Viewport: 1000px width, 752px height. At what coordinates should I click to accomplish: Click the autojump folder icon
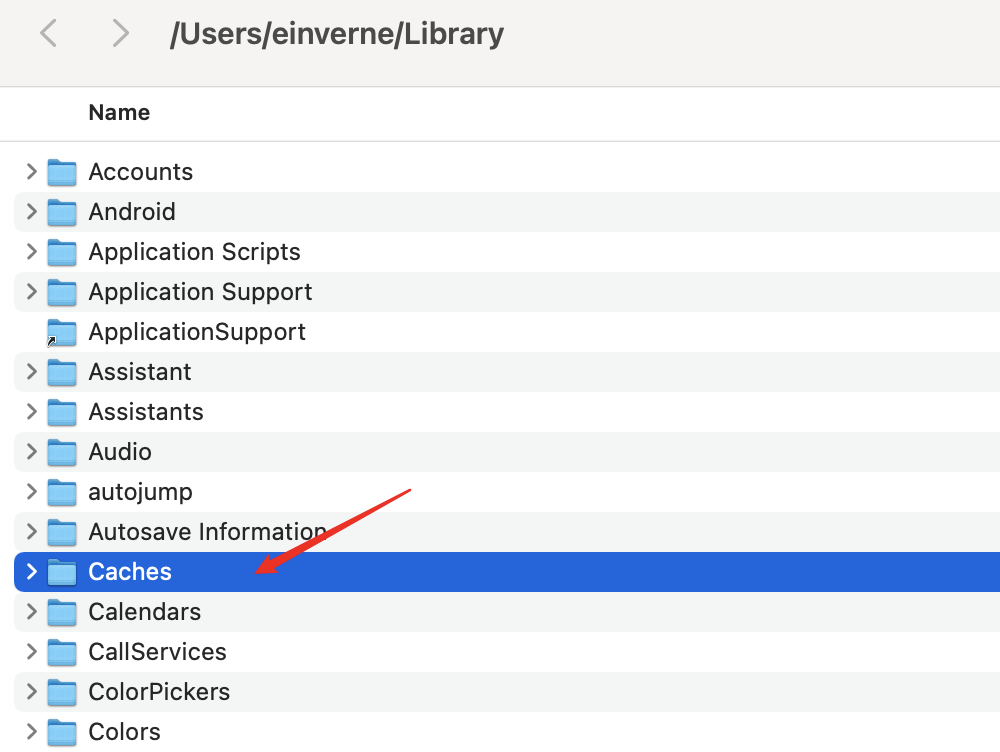coord(62,492)
